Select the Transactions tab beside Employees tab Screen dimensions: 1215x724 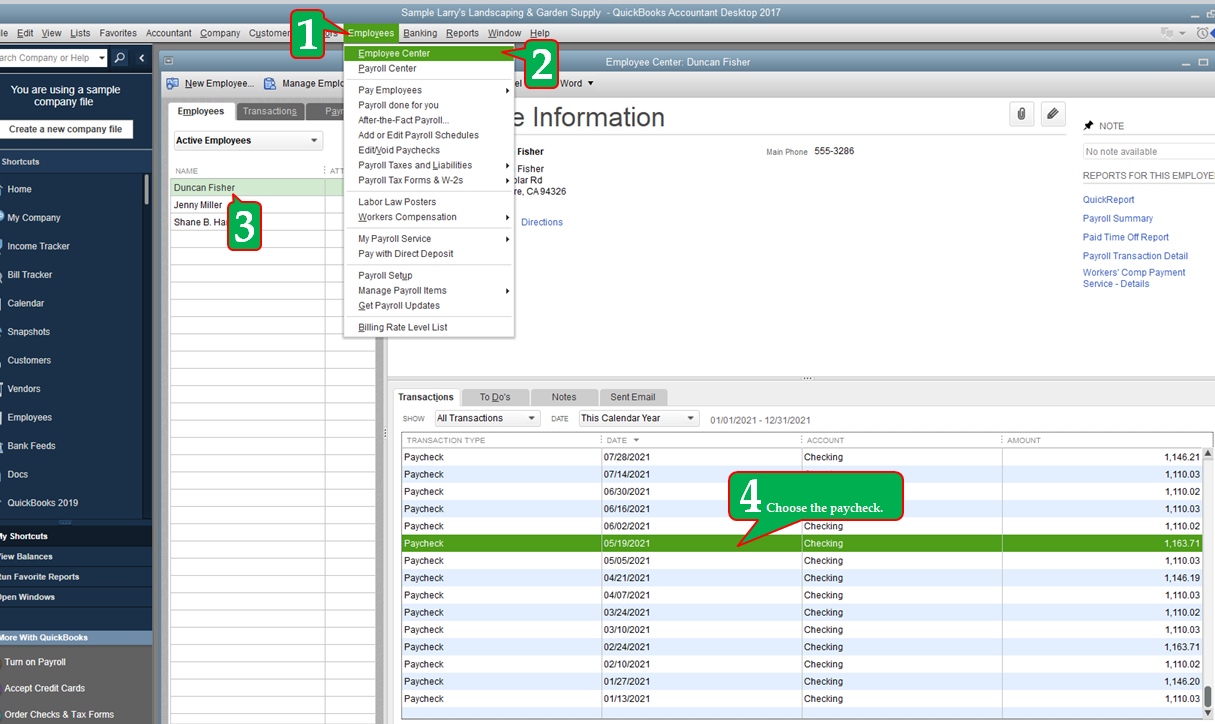pos(270,111)
